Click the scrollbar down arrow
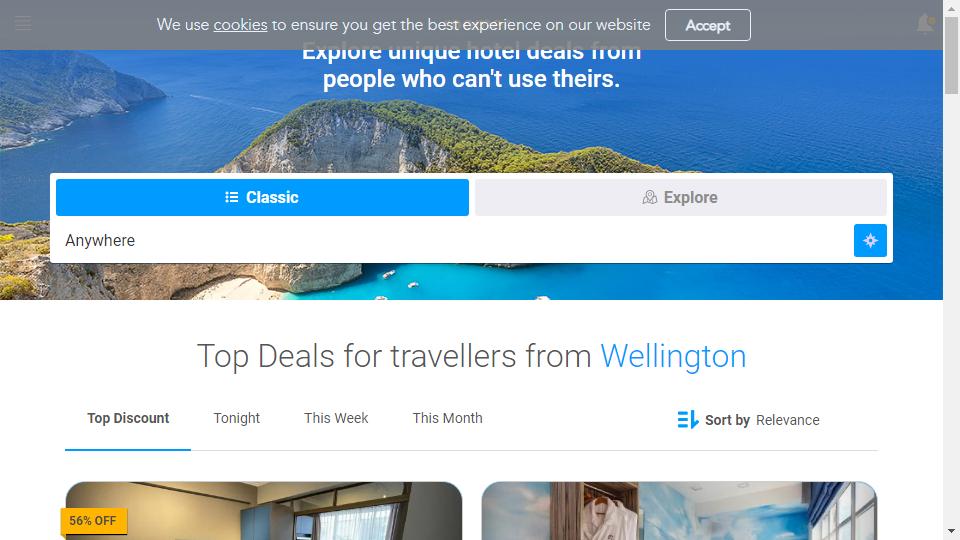Screen dimensions: 960x540 coord(951,531)
